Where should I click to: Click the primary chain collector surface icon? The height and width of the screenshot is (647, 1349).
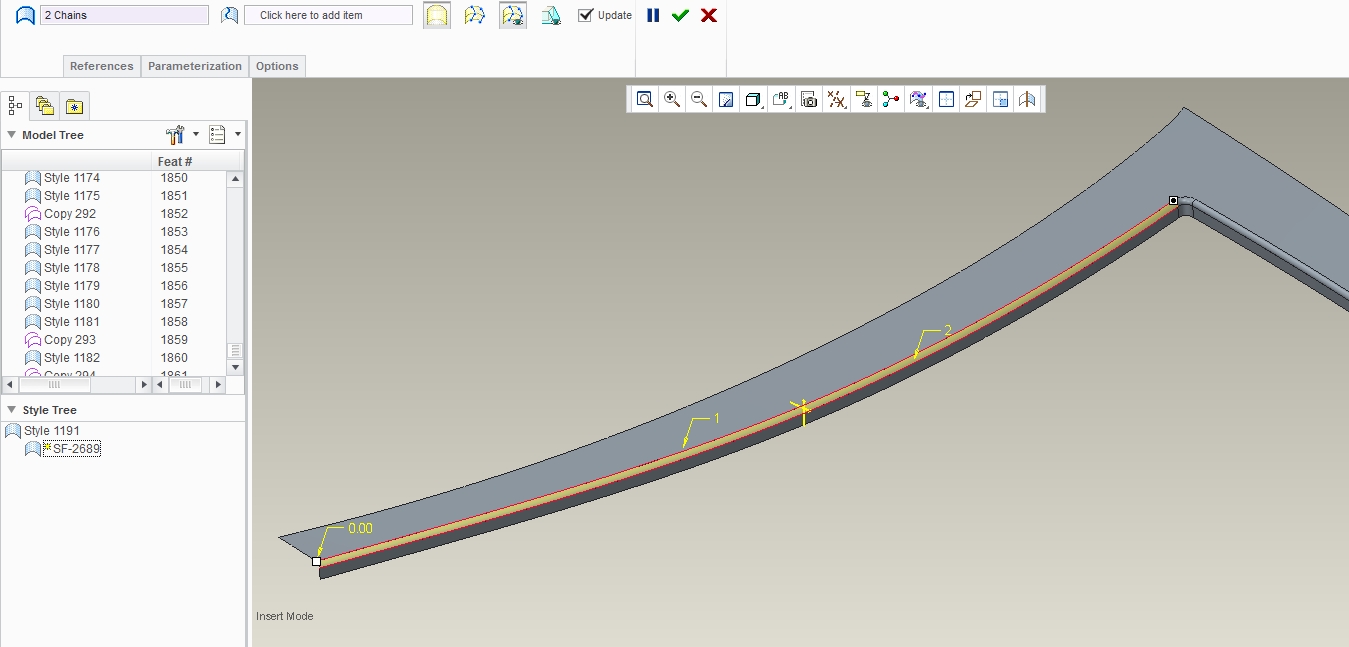pos(25,15)
